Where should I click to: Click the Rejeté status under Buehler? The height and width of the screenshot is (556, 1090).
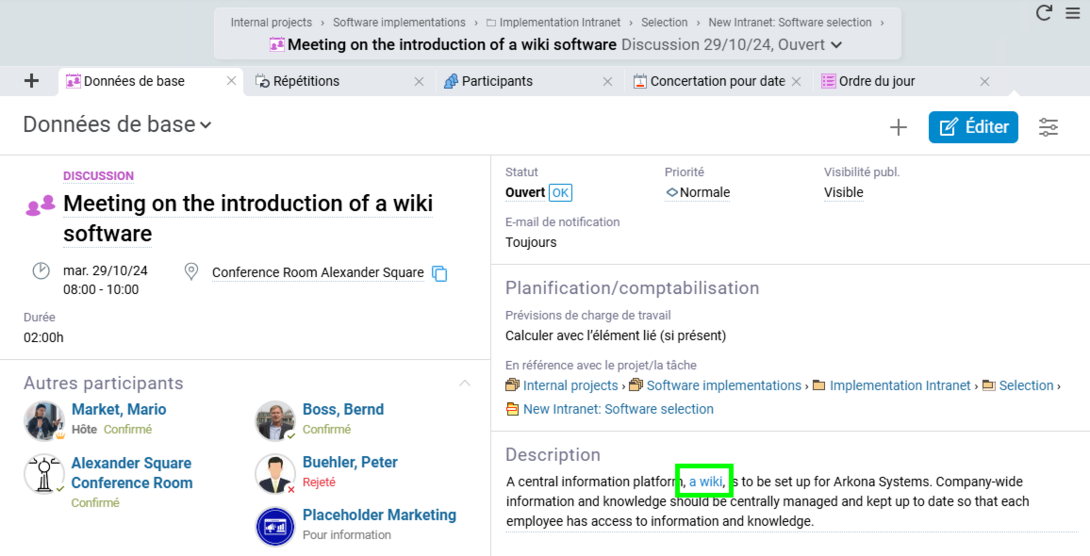point(319,482)
